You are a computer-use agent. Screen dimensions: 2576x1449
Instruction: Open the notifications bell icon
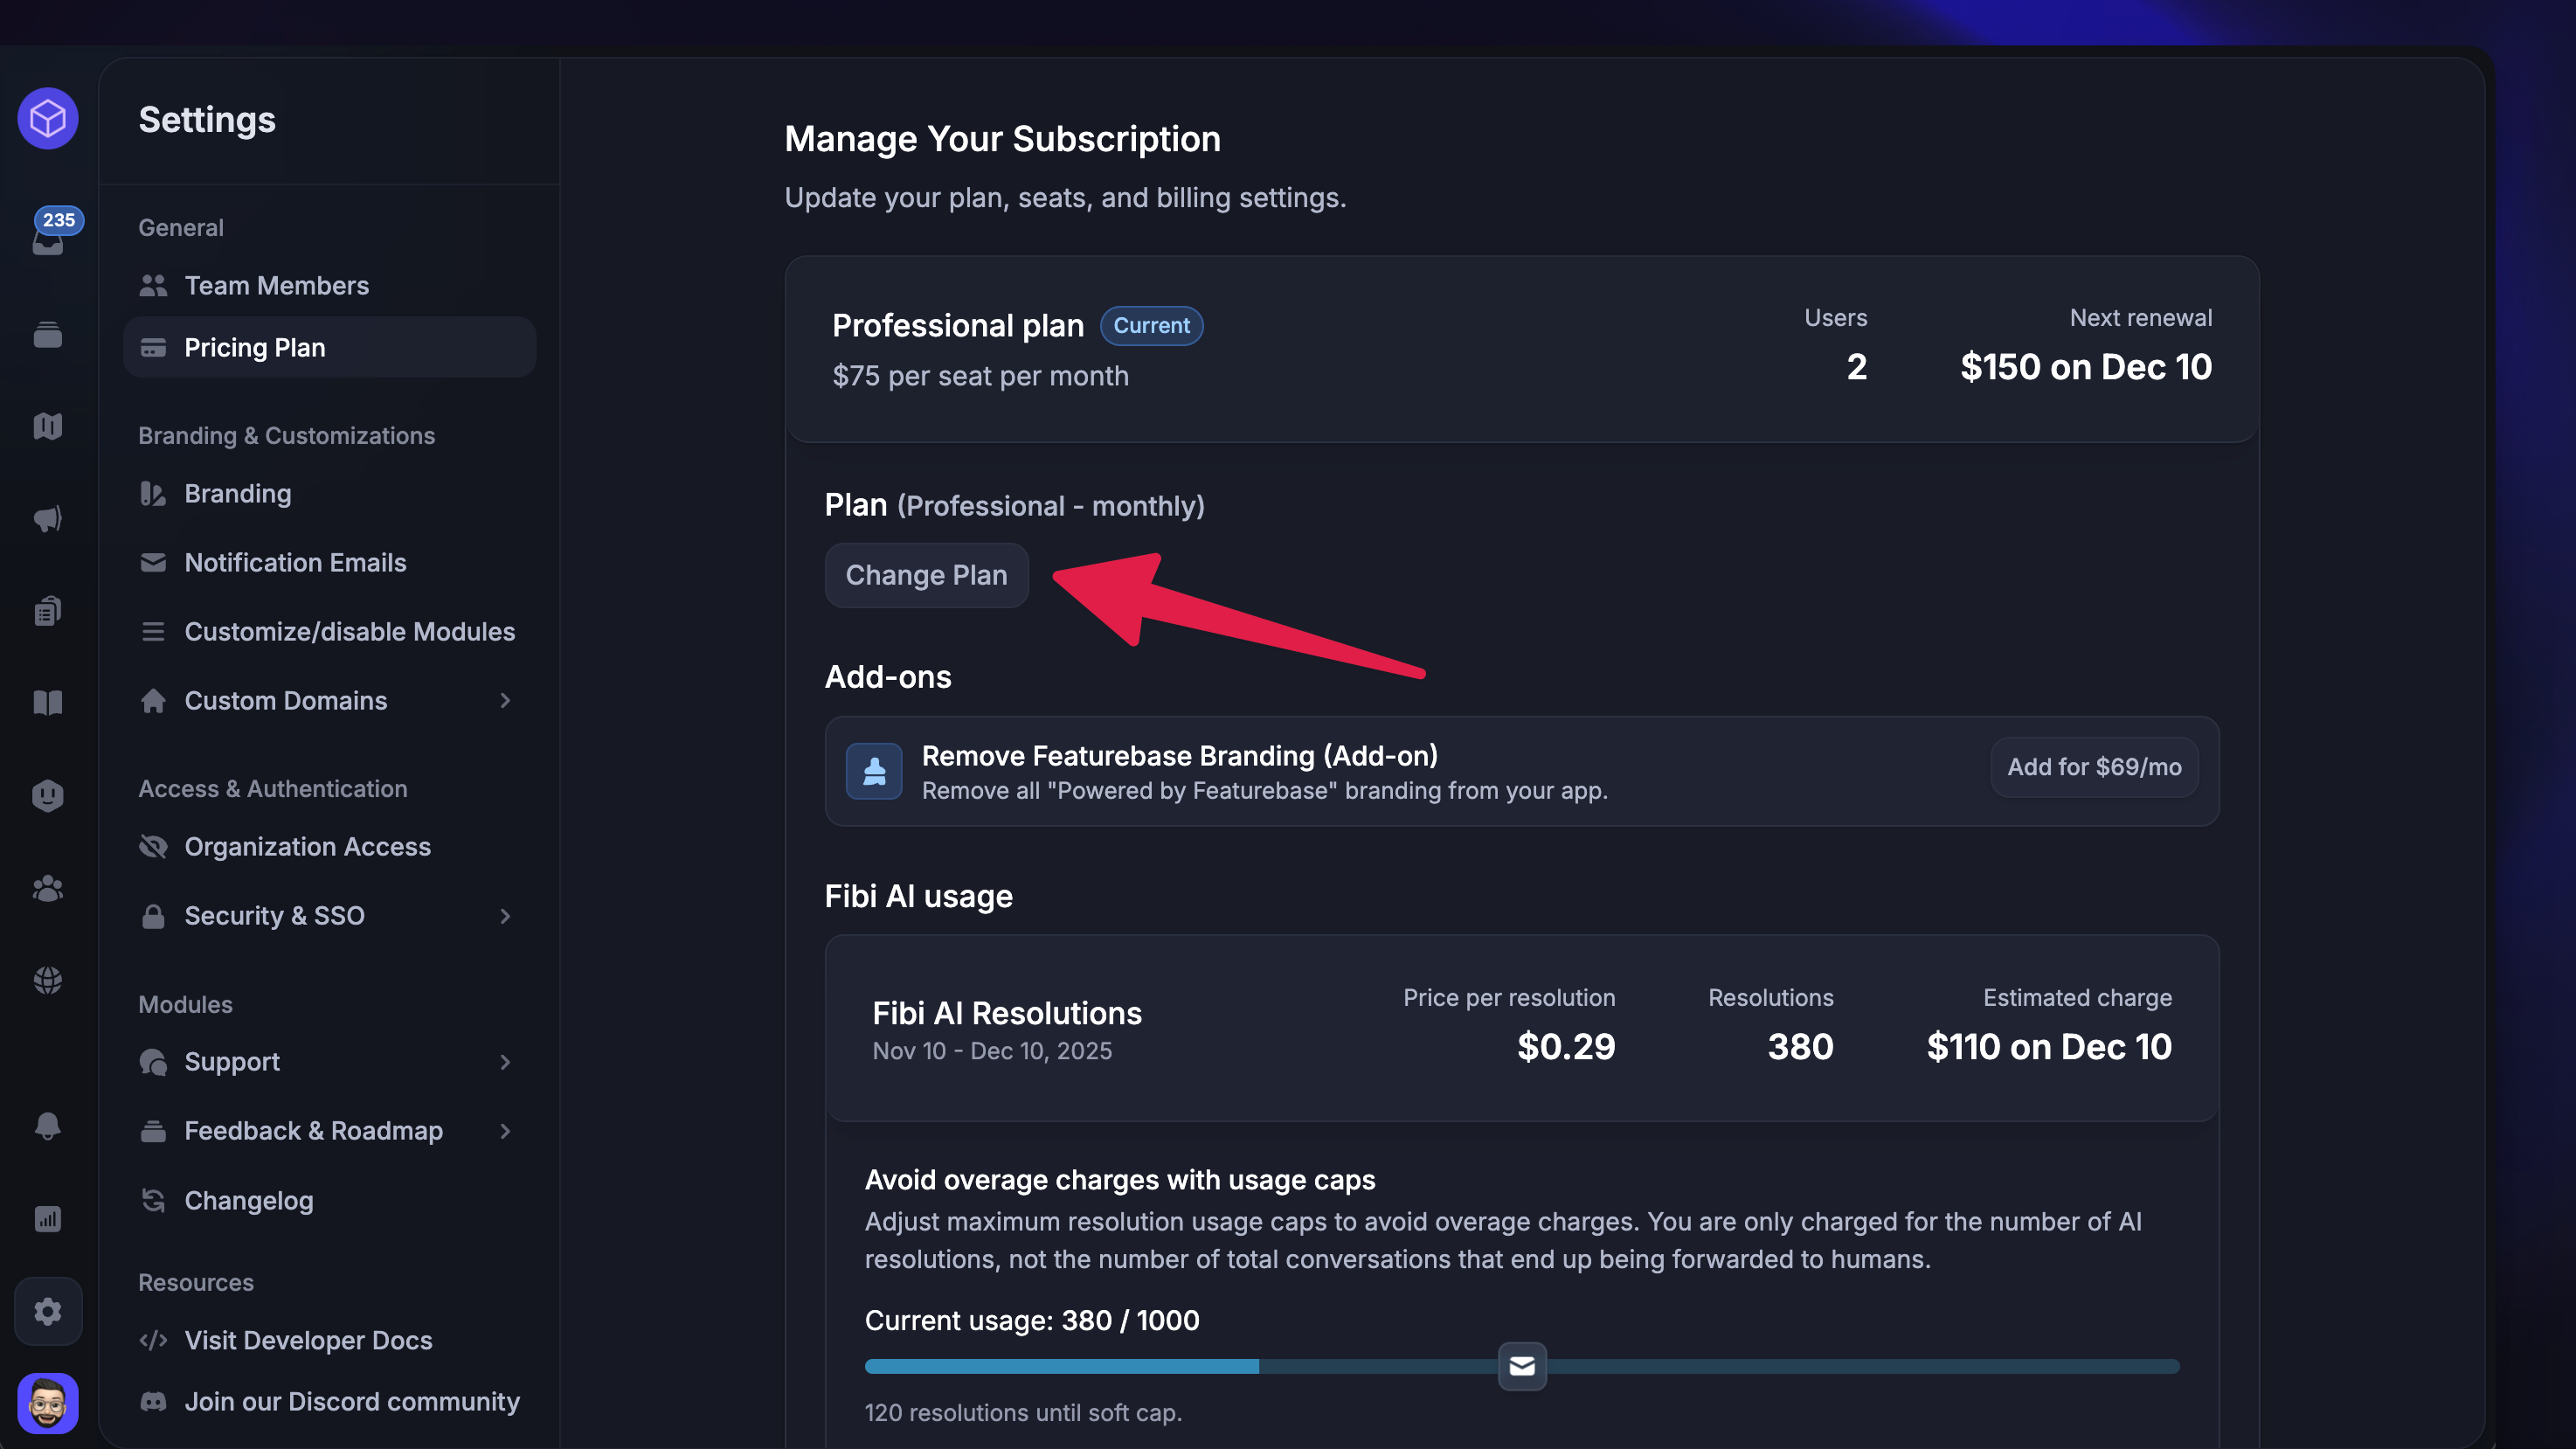click(x=47, y=1127)
